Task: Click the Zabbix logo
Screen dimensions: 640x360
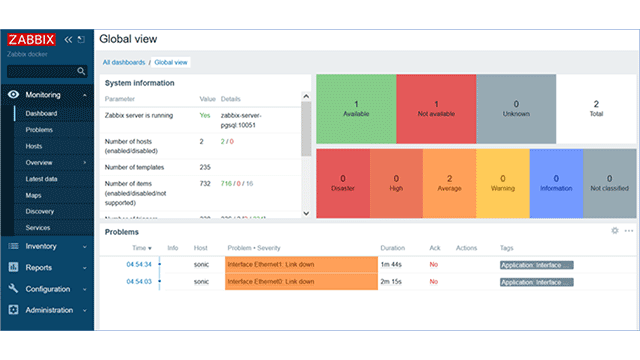Action: [31, 40]
